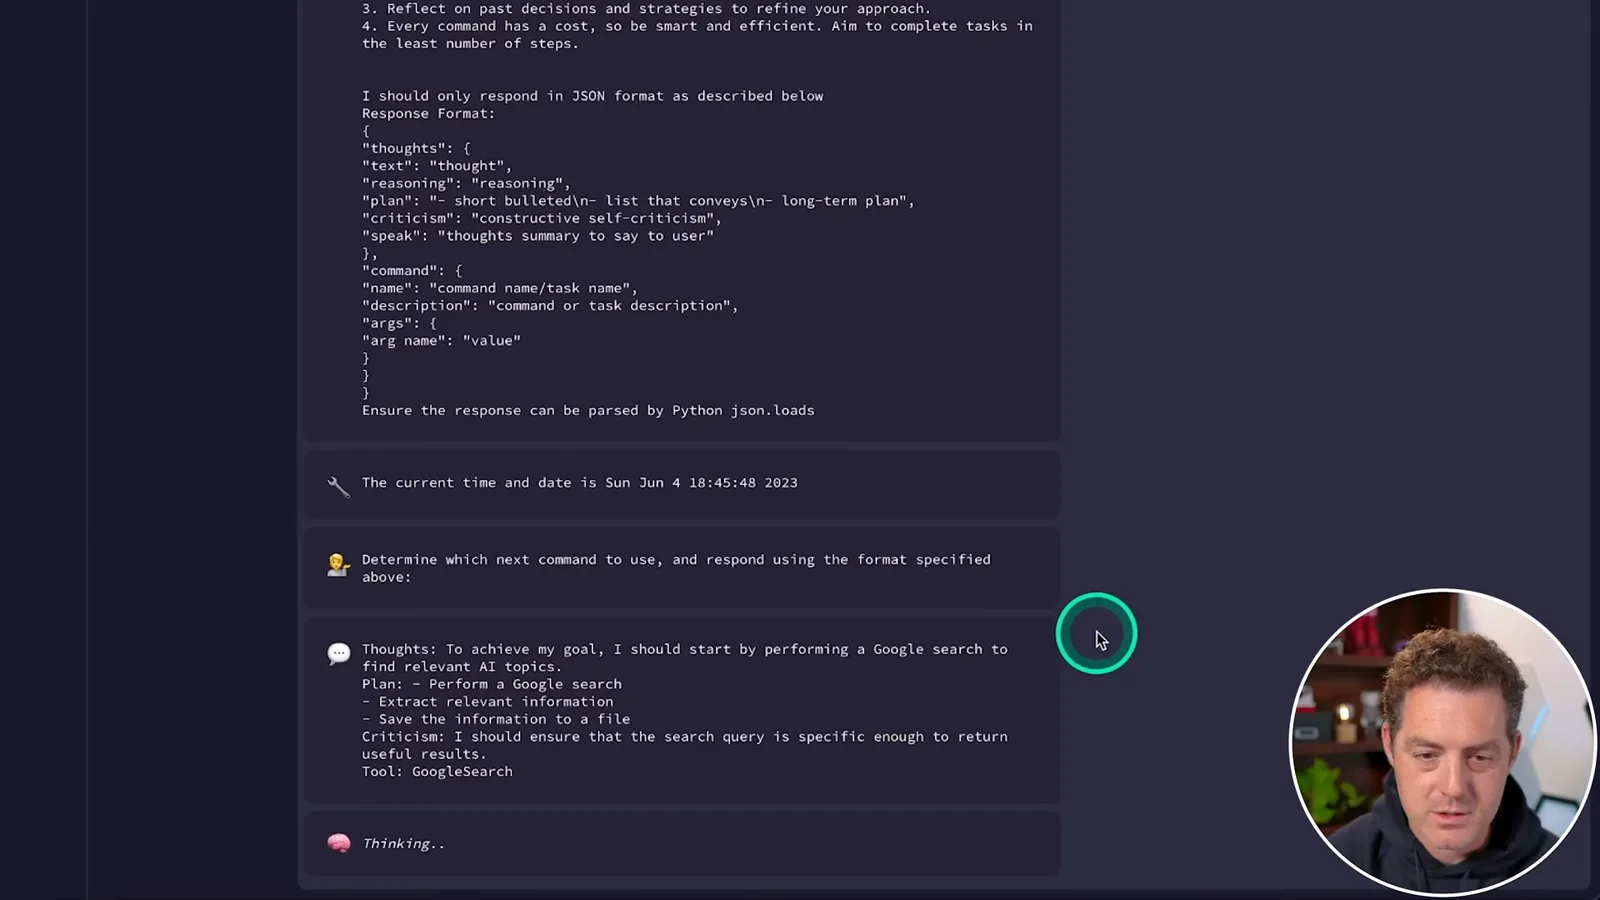Click the speech bubble icon beside Thoughts message
This screenshot has height=900, width=1600.
click(x=339, y=653)
